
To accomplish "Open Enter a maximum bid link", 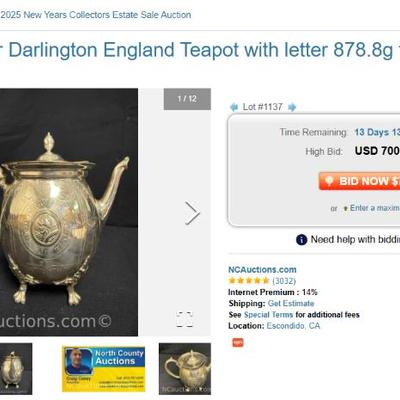I will click(x=375, y=208).
